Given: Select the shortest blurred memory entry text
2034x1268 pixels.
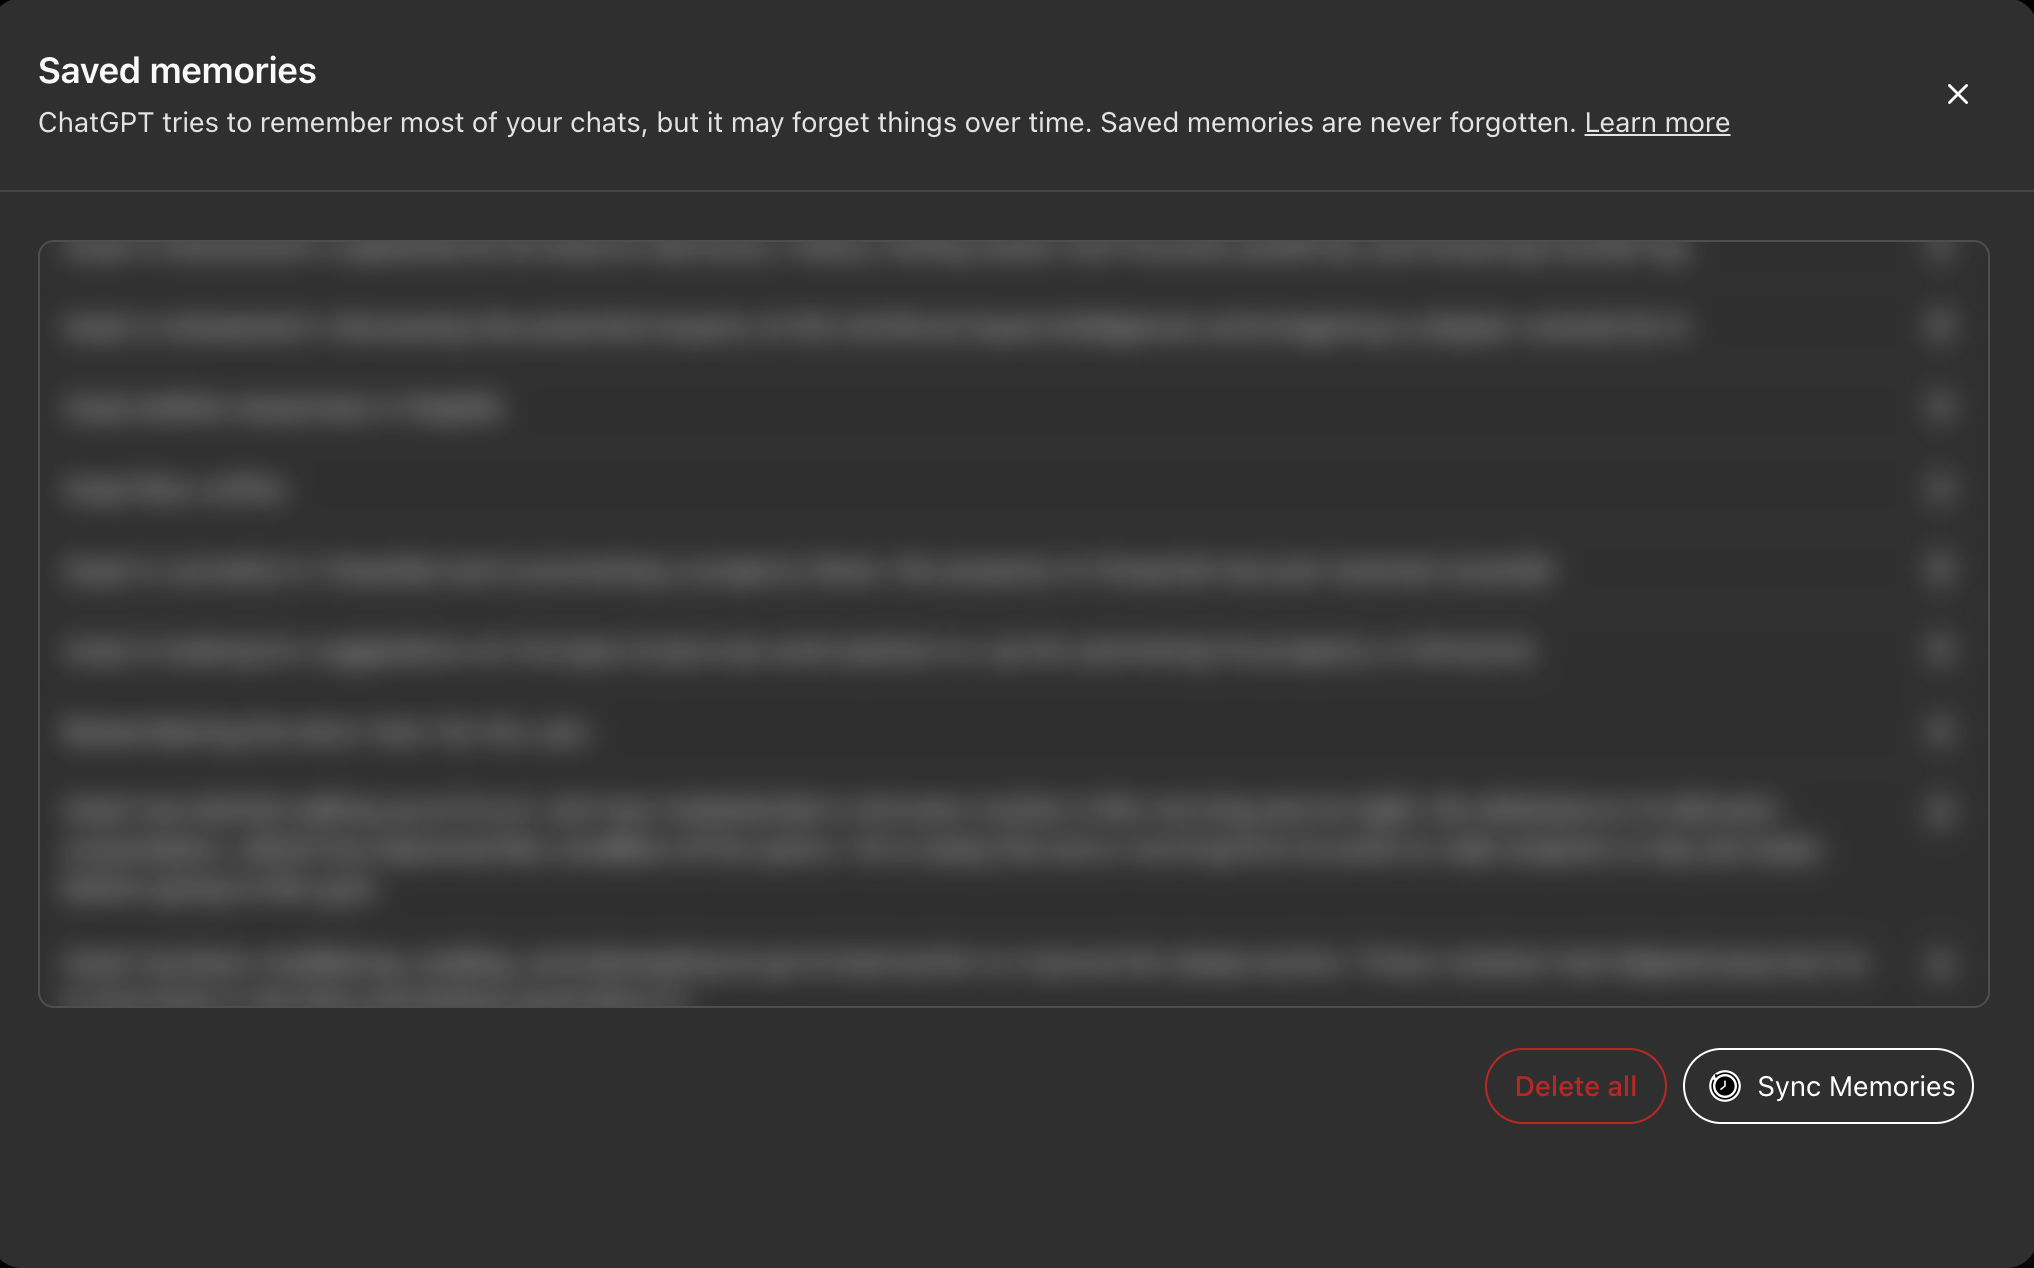Looking at the screenshot, I should [x=176, y=489].
